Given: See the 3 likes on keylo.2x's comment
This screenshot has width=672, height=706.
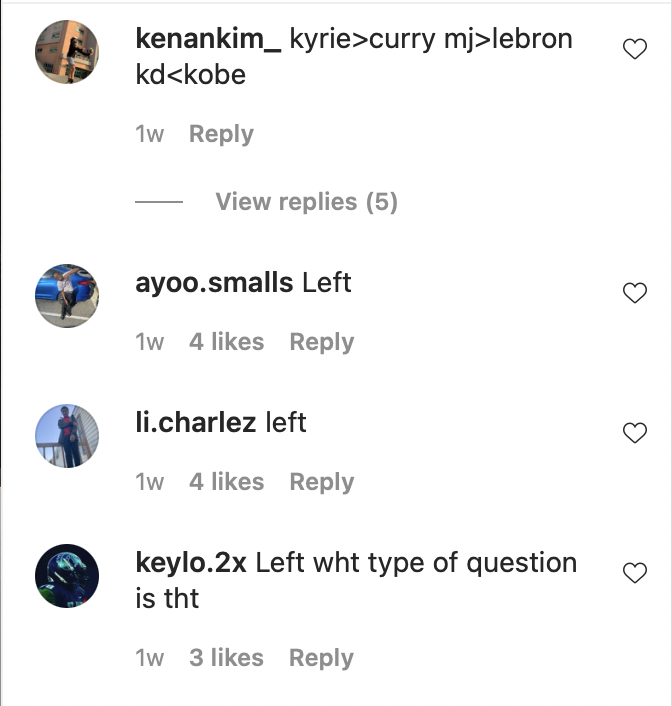Looking at the screenshot, I should 226,658.
